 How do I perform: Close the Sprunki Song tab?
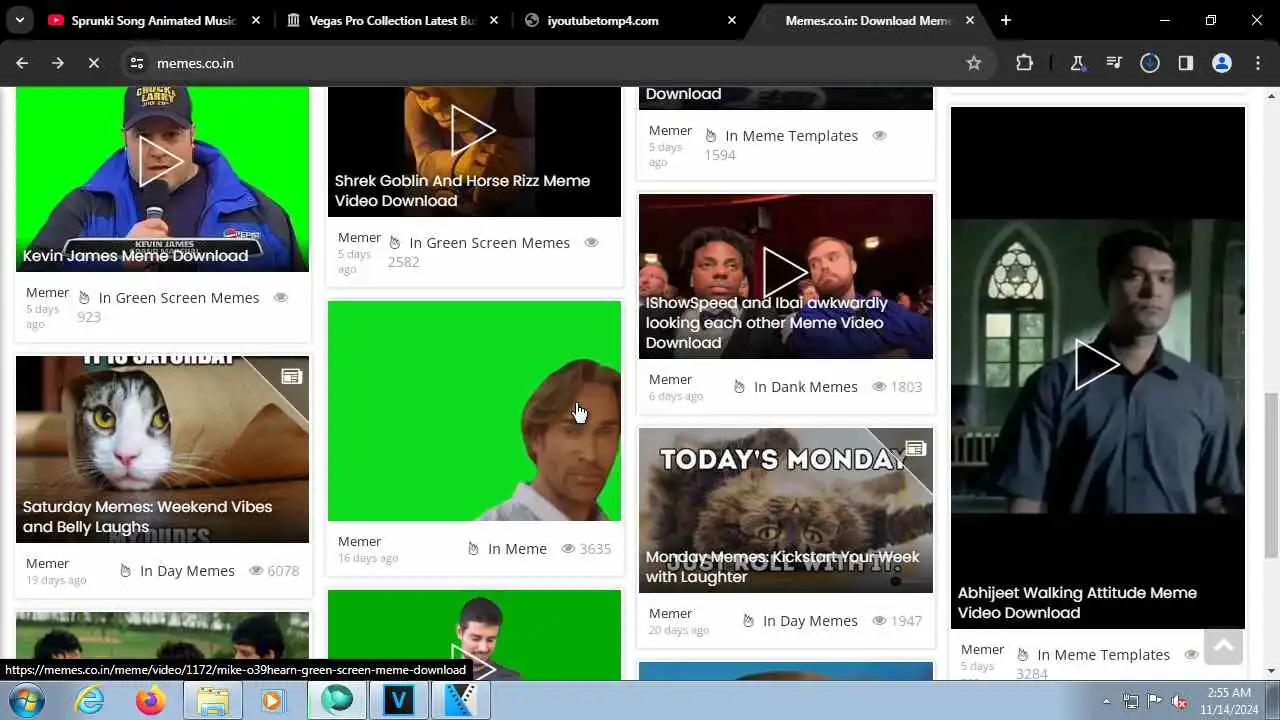pyautogui.click(x=256, y=20)
